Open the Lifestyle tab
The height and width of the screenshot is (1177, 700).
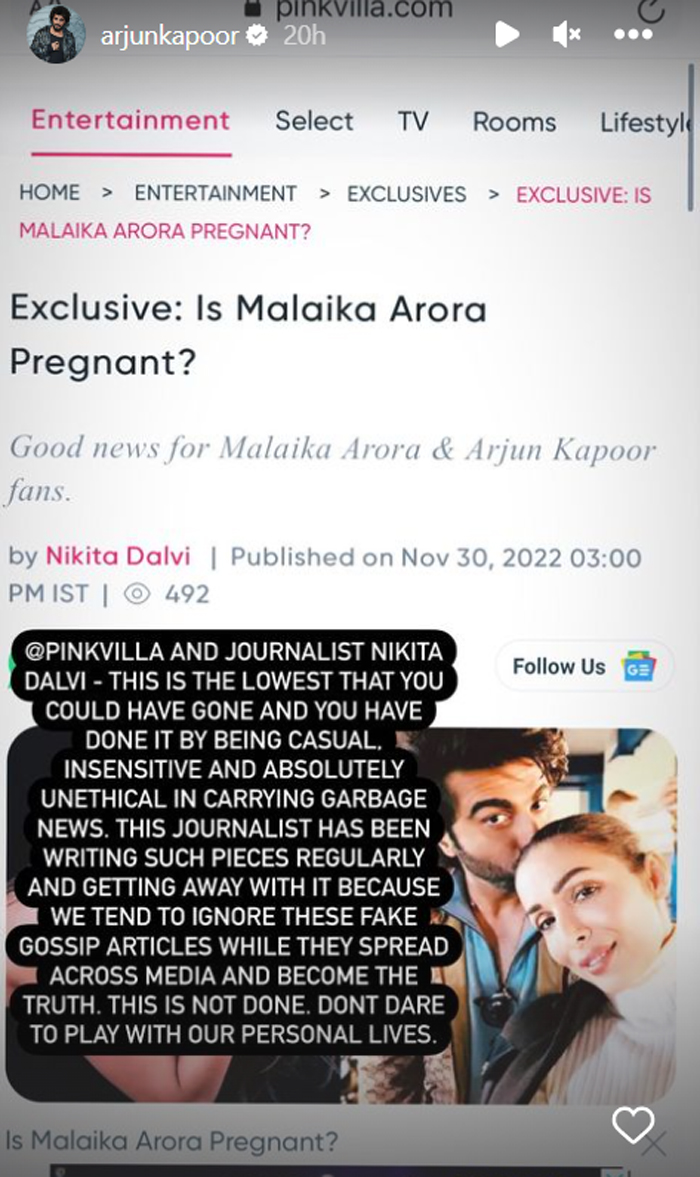645,122
